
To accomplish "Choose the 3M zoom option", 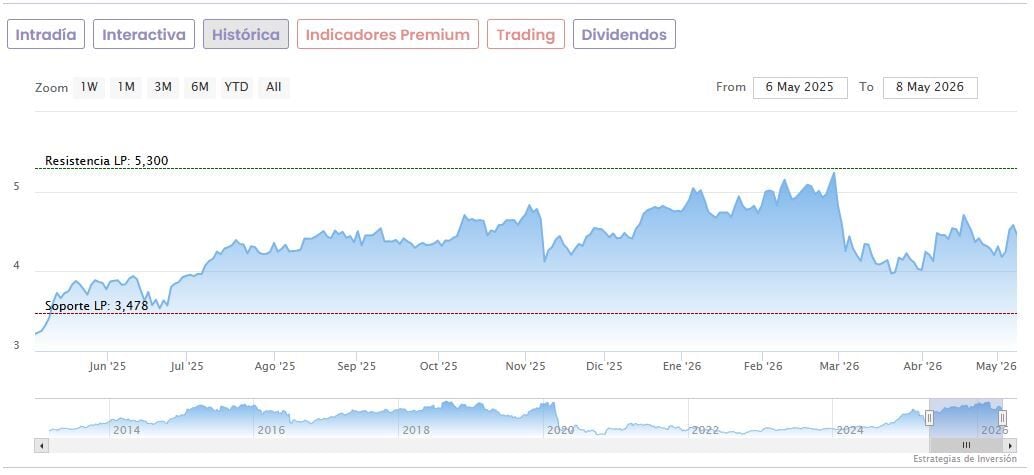I will [163, 87].
